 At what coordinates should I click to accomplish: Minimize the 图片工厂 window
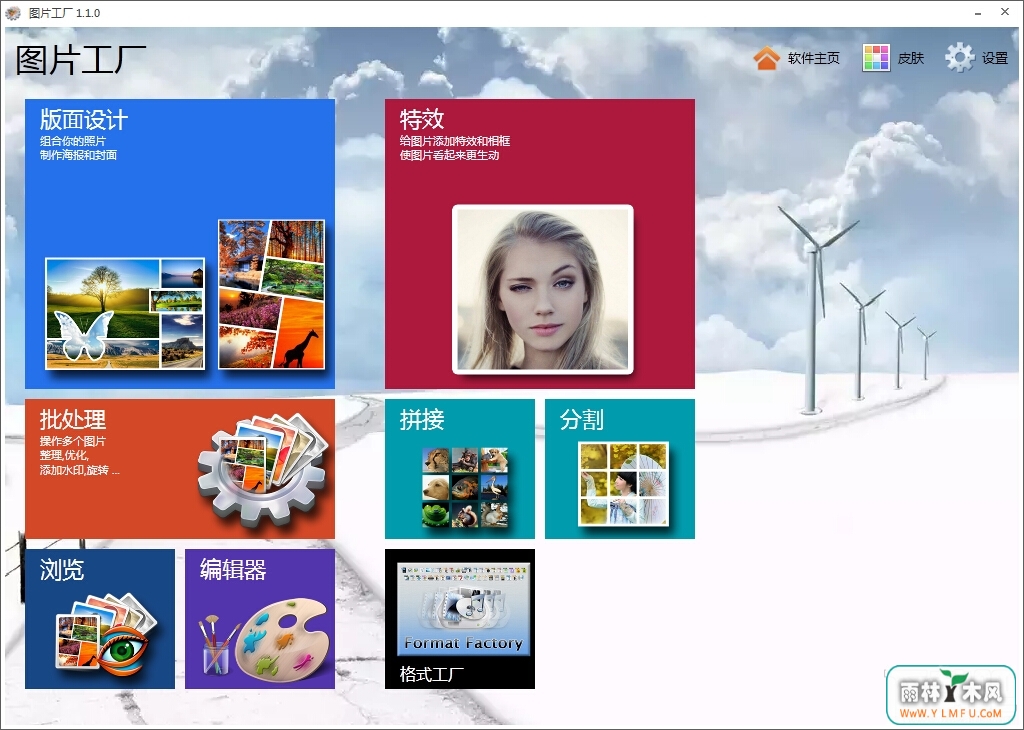[x=978, y=13]
